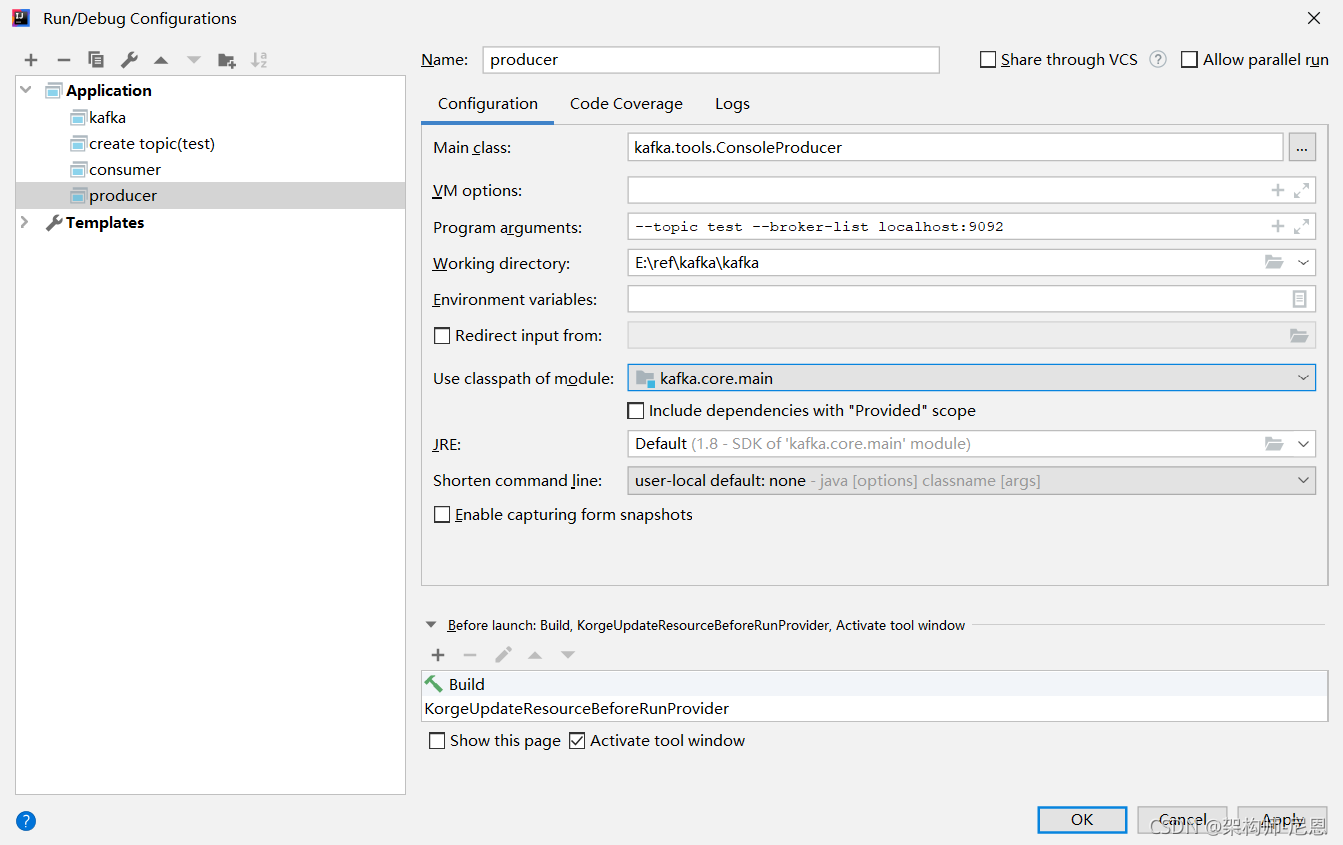Move configuration down in the list toolbar

point(193,60)
